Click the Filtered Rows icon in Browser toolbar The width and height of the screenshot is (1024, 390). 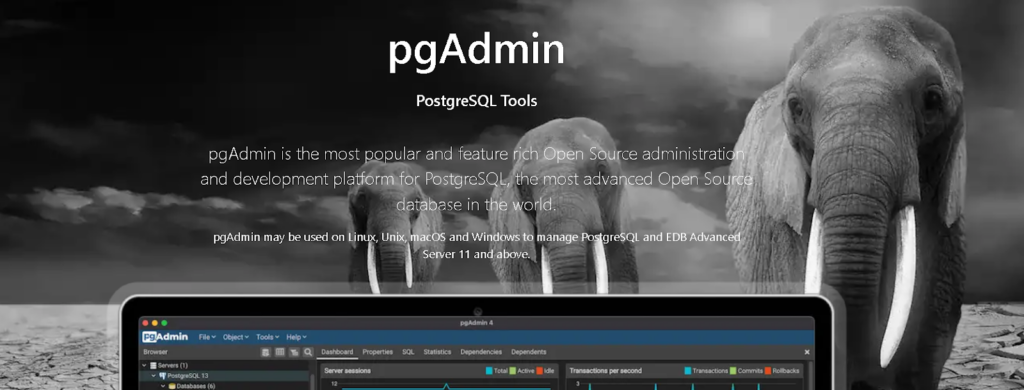[294, 352]
